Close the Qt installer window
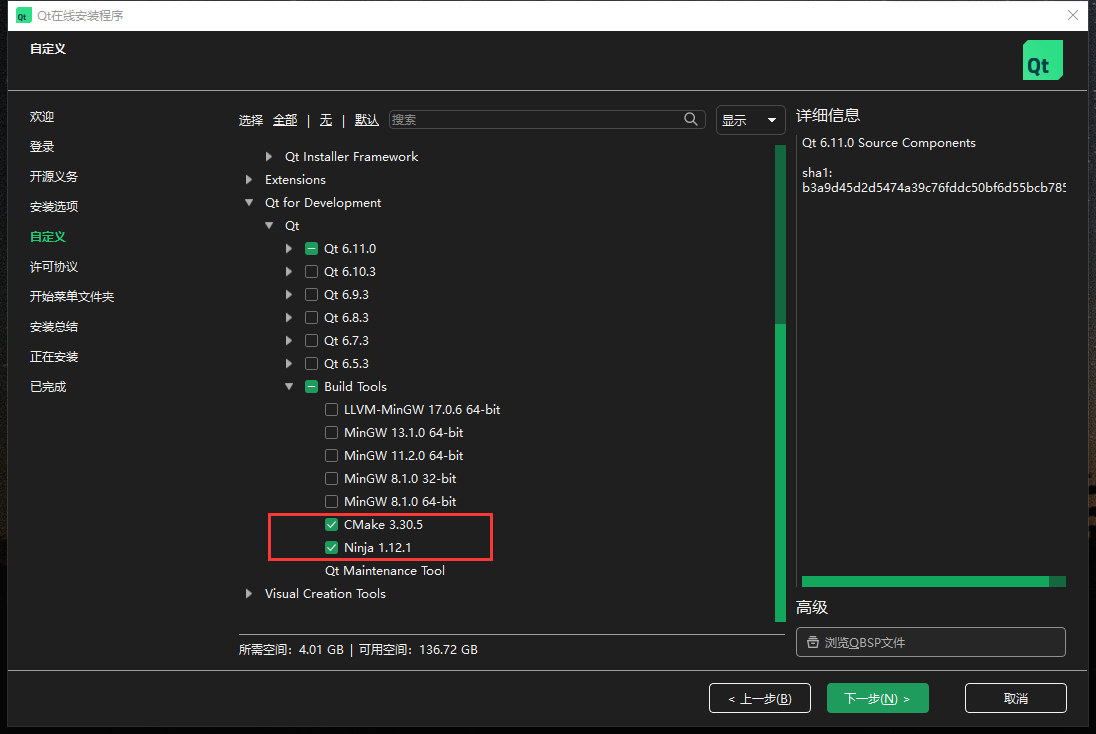The width and height of the screenshot is (1096, 734). [1073, 15]
